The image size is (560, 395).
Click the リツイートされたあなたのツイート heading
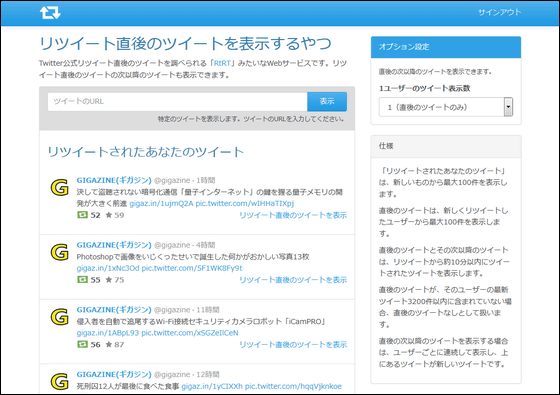click(145, 152)
